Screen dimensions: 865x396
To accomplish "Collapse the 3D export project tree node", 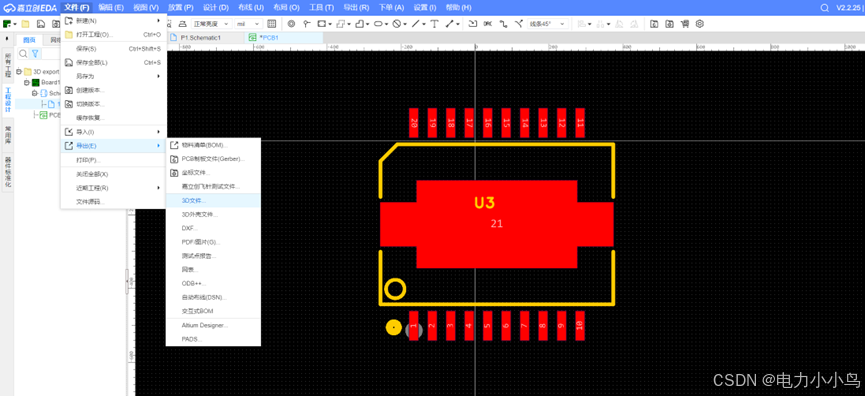I will click(19, 72).
